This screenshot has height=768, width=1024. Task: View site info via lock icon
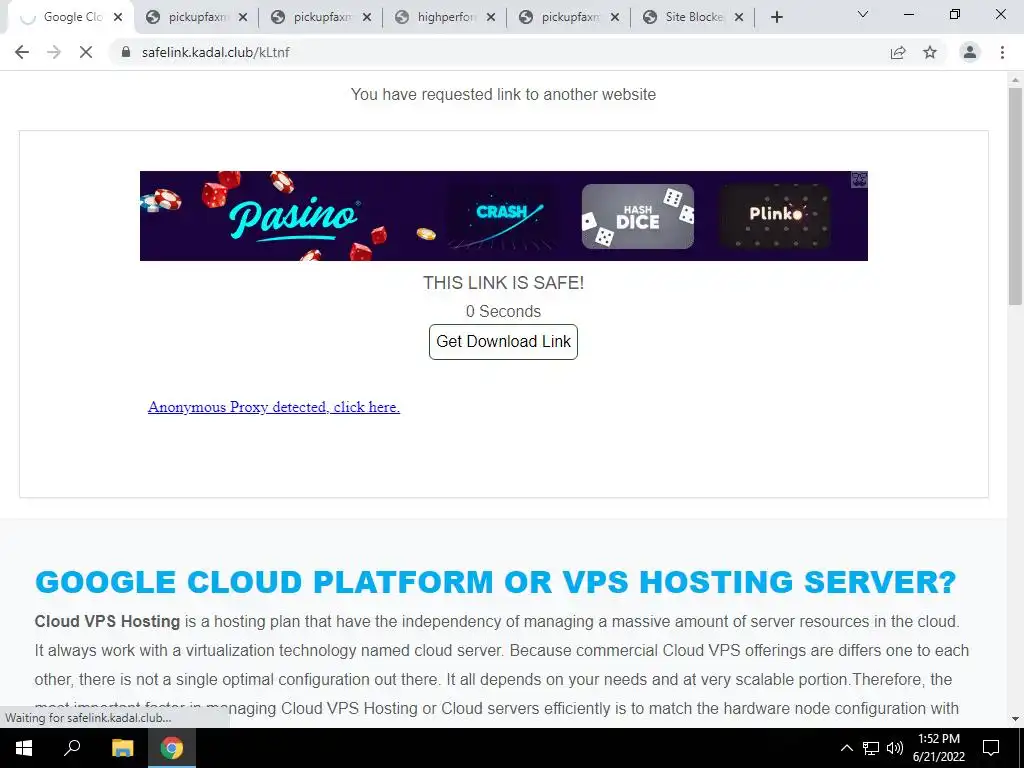(x=126, y=52)
